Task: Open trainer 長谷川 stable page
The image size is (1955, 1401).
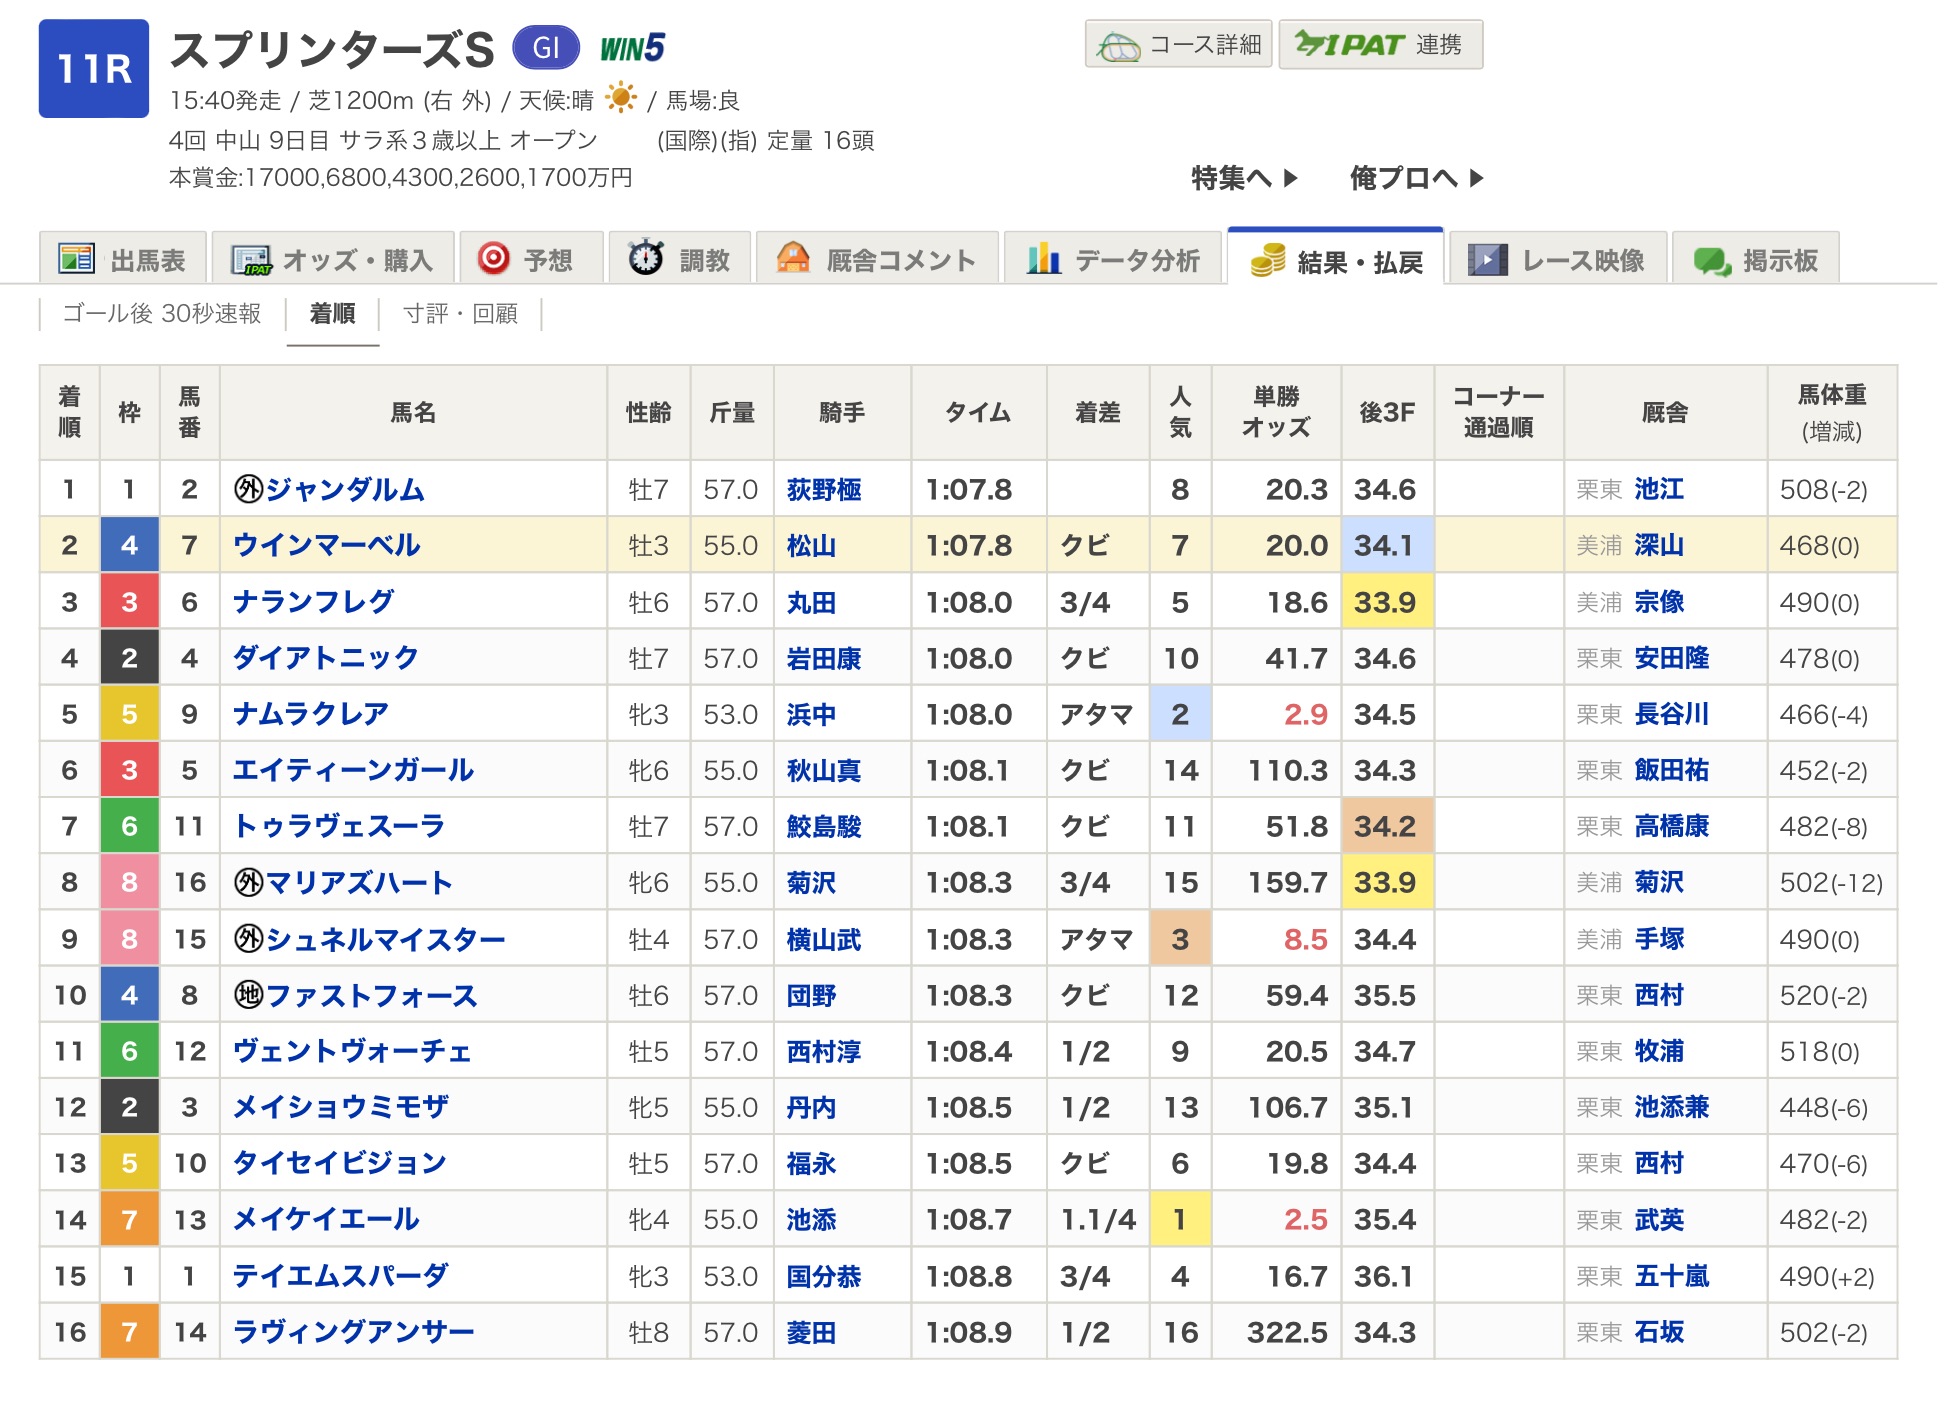Action: (x=1671, y=714)
